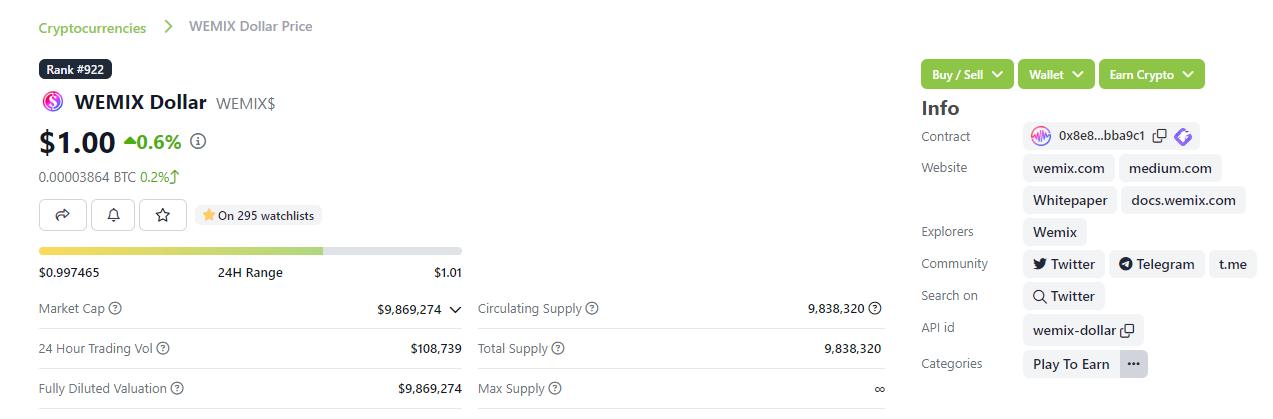Viewport: 1273px width, 419px height.
Task: Click the purple icon next to contract copy
Action: [1183, 136]
